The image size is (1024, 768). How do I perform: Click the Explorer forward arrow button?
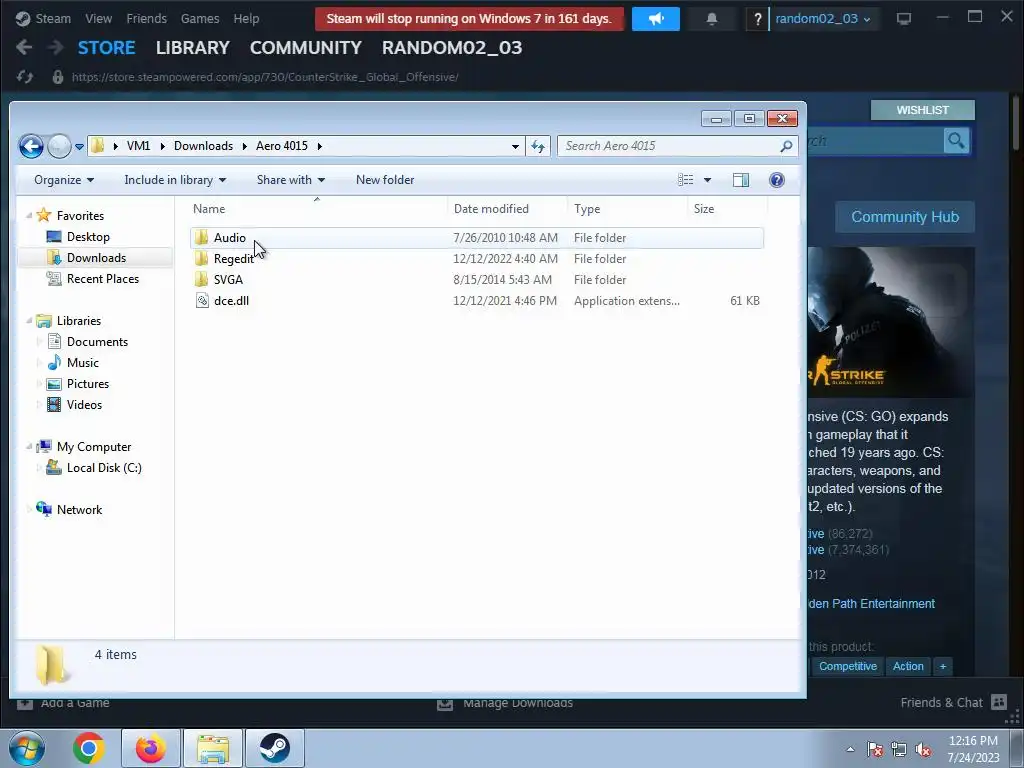pos(59,146)
